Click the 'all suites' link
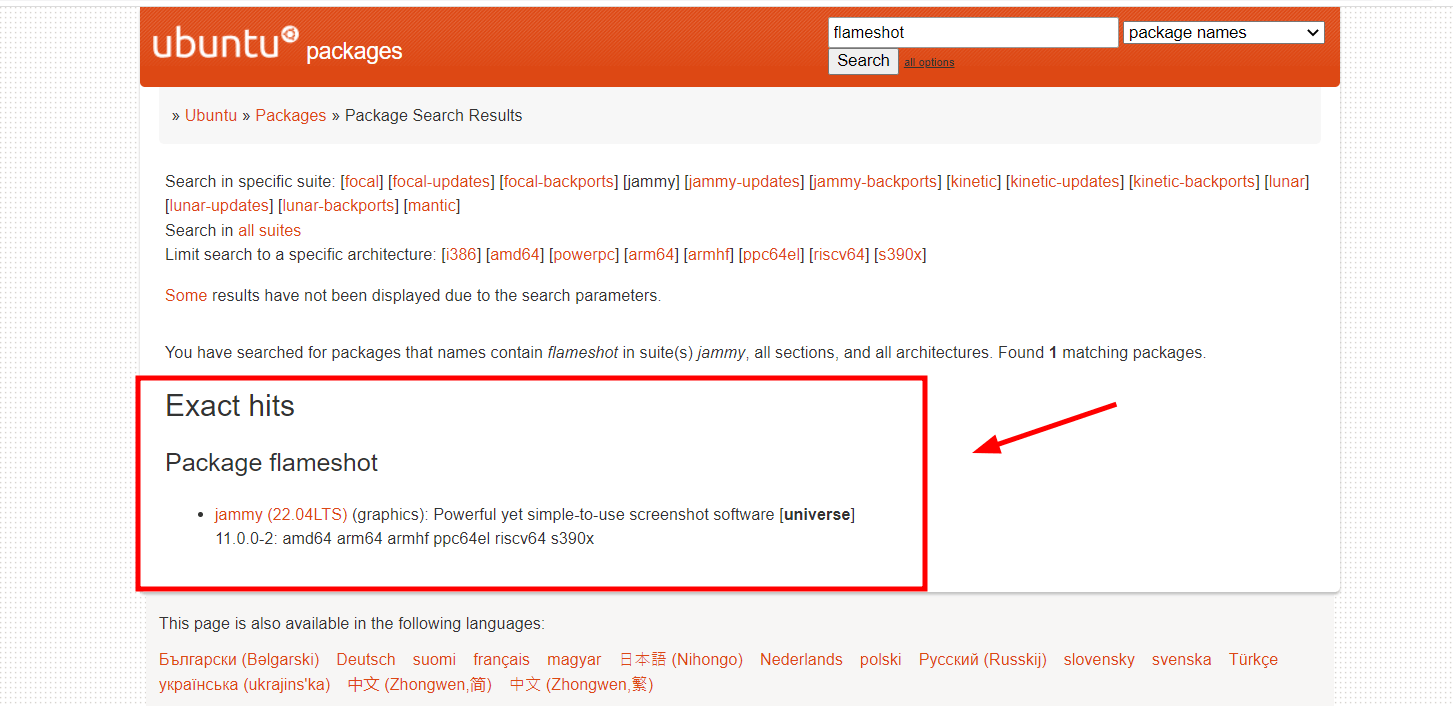The image size is (1453, 706). click(x=269, y=230)
